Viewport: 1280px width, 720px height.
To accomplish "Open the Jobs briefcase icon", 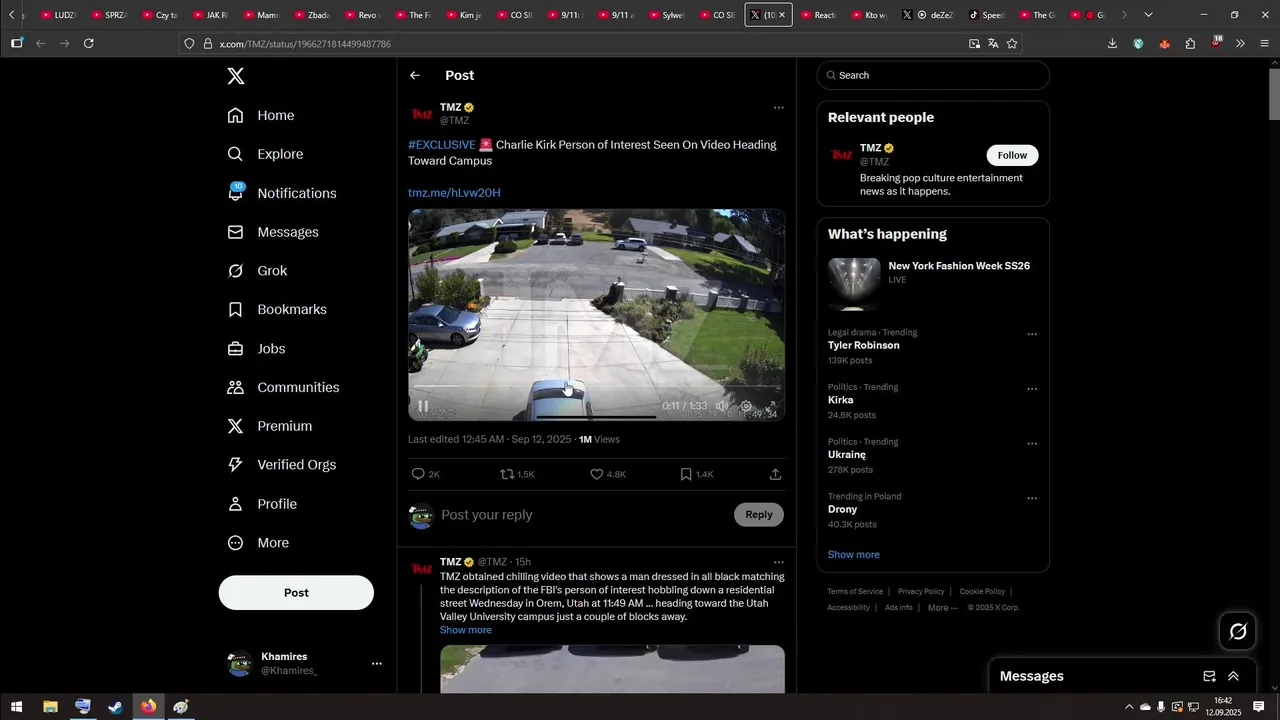I will [x=235, y=349].
